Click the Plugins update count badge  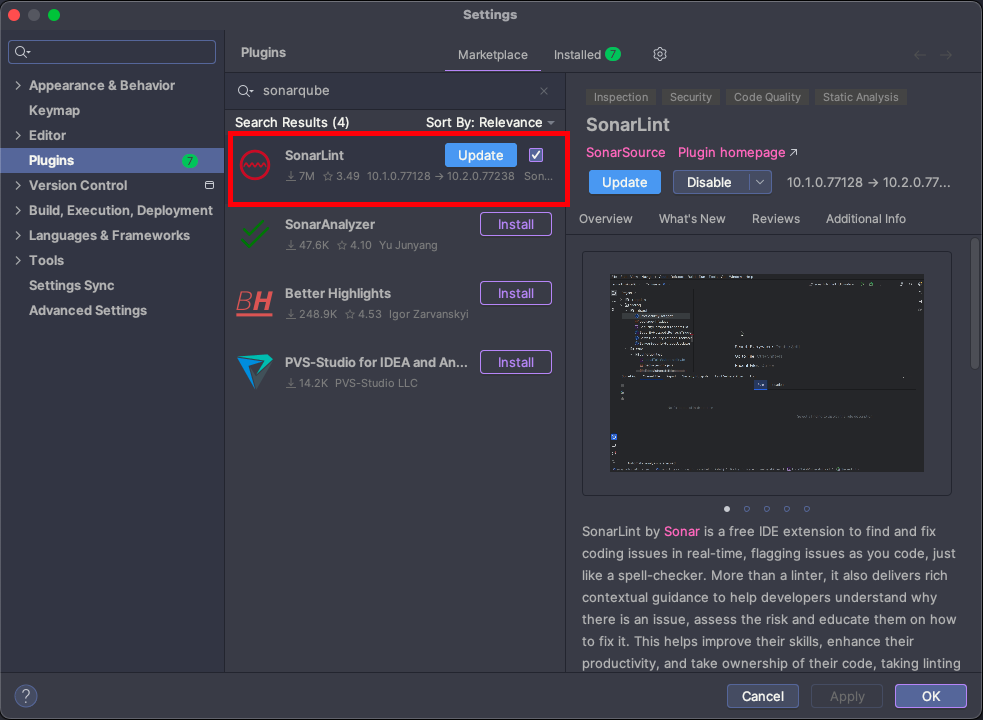click(x=190, y=161)
